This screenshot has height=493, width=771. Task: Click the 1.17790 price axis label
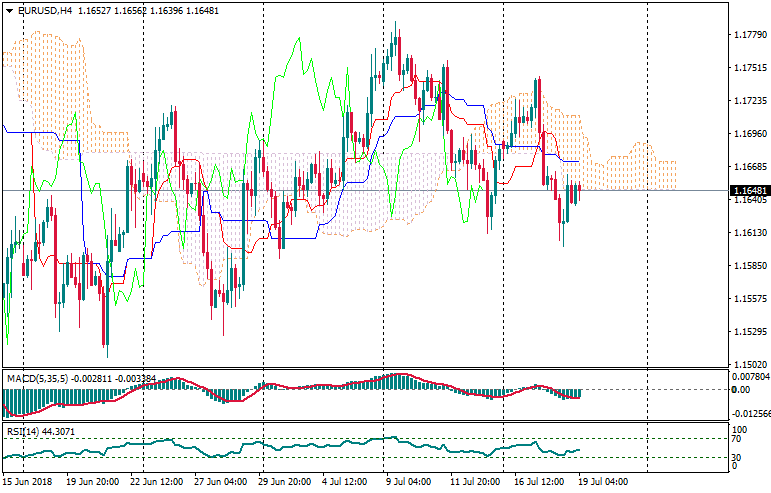(x=749, y=35)
